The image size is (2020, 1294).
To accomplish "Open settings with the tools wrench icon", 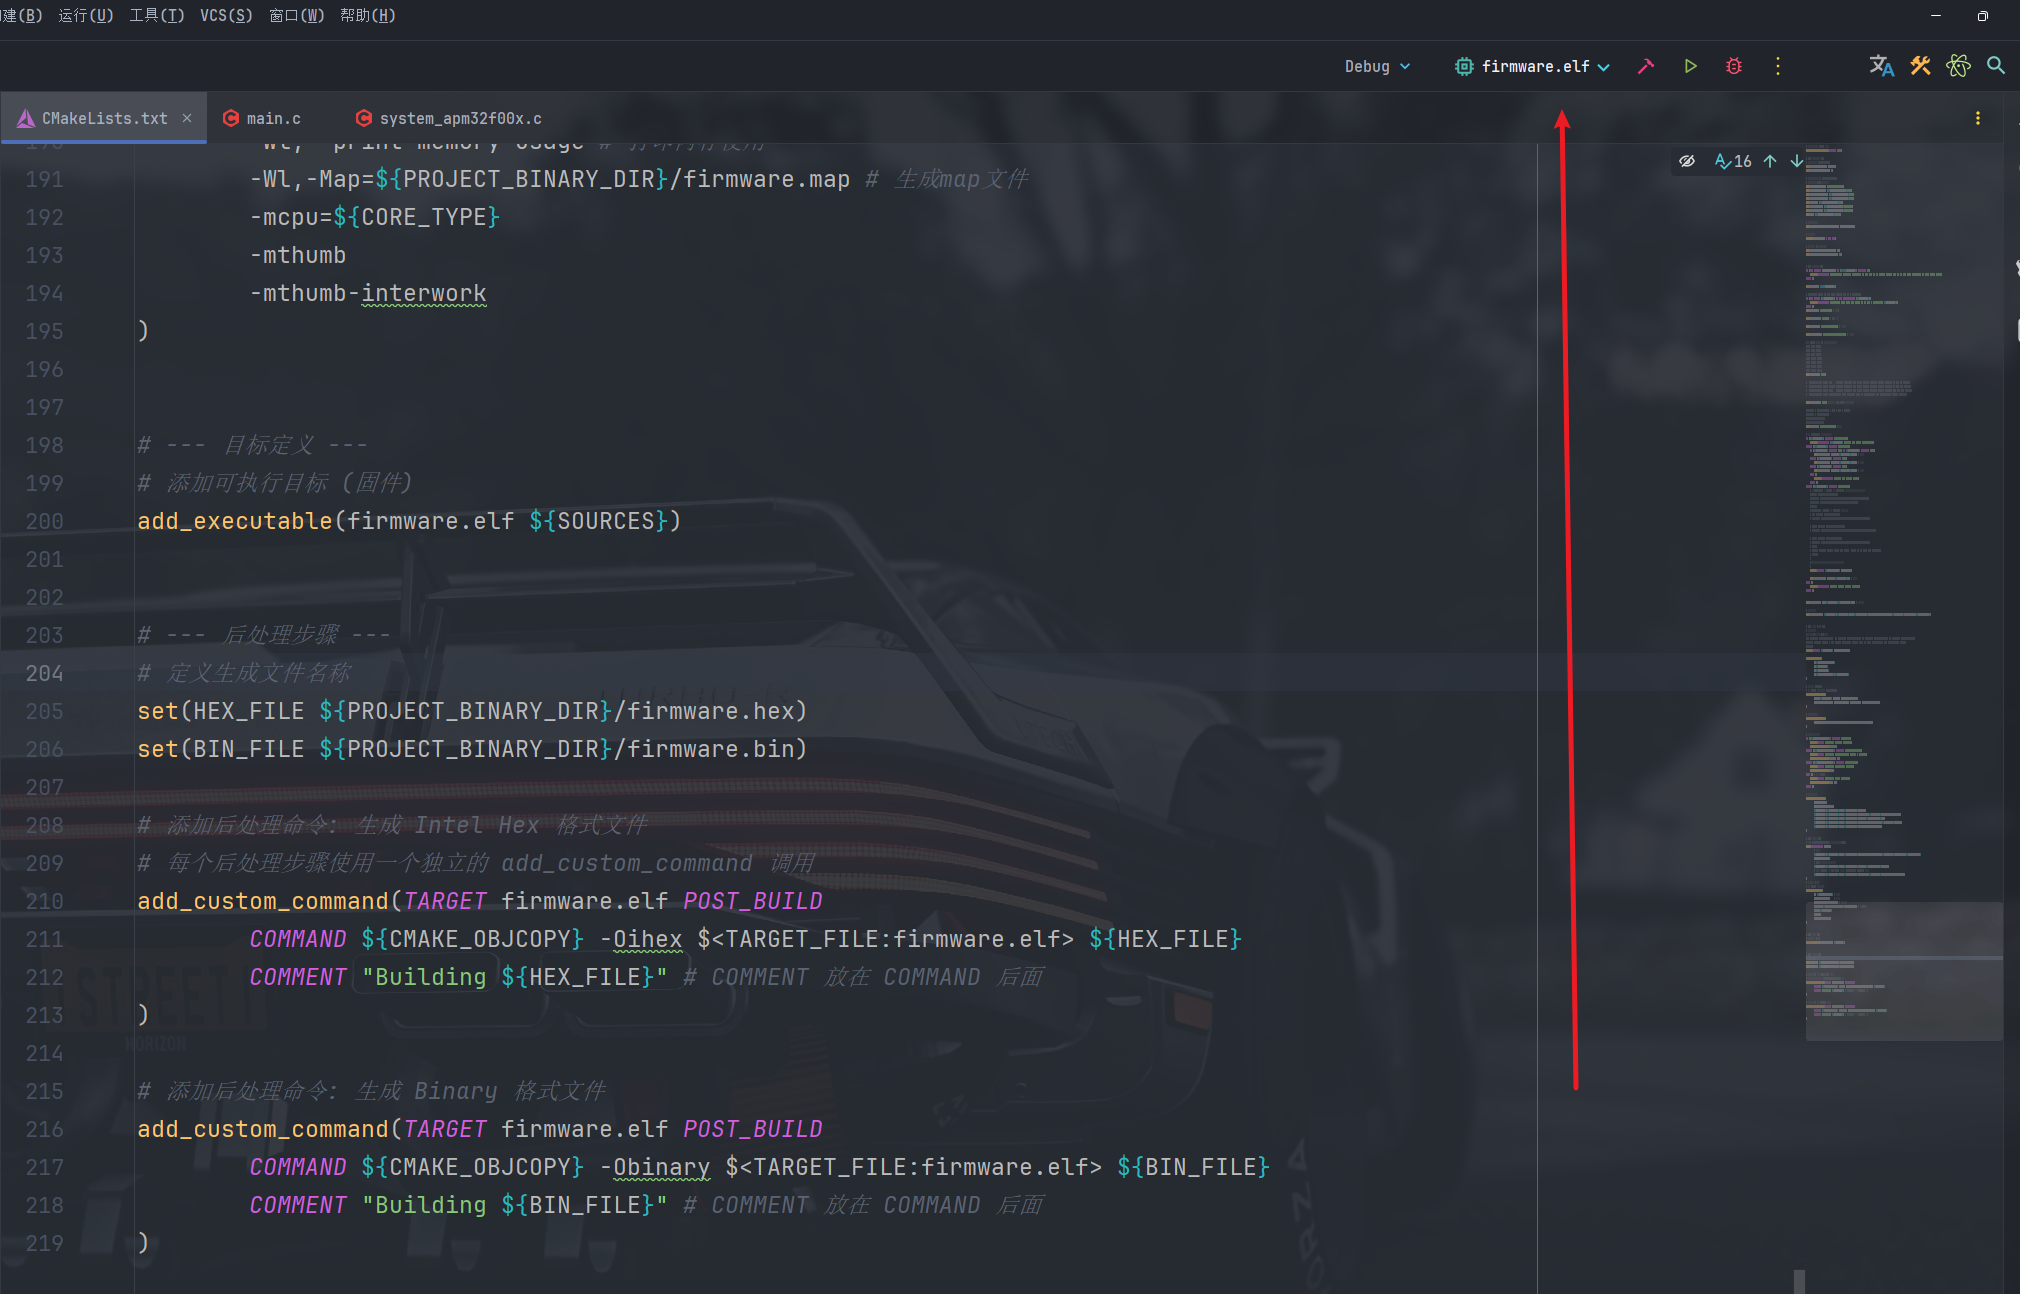I will [1920, 66].
